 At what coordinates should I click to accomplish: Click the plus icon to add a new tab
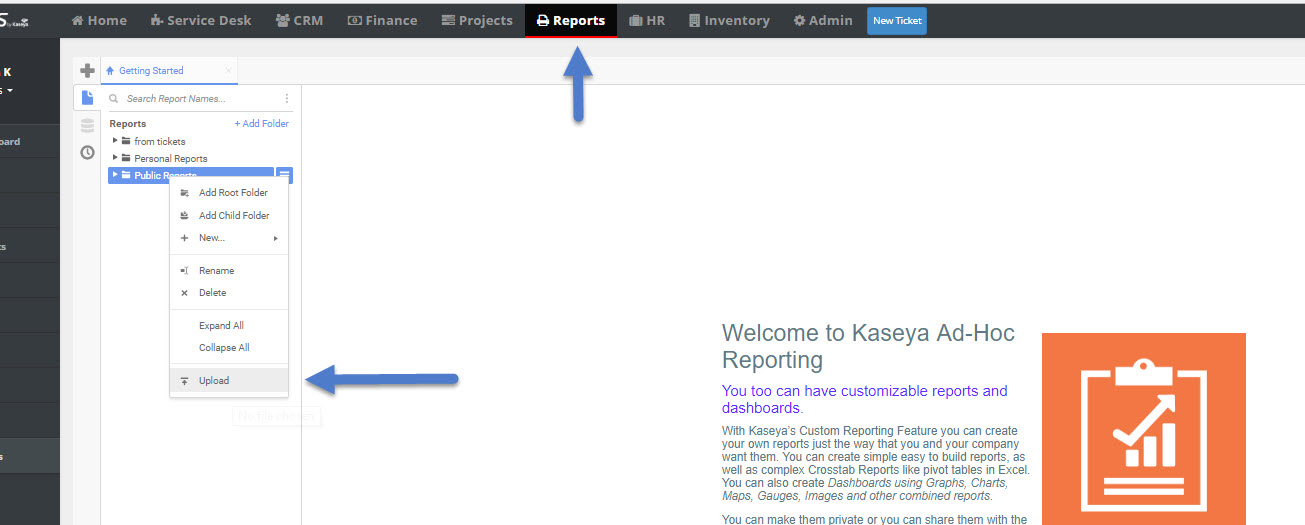87,70
